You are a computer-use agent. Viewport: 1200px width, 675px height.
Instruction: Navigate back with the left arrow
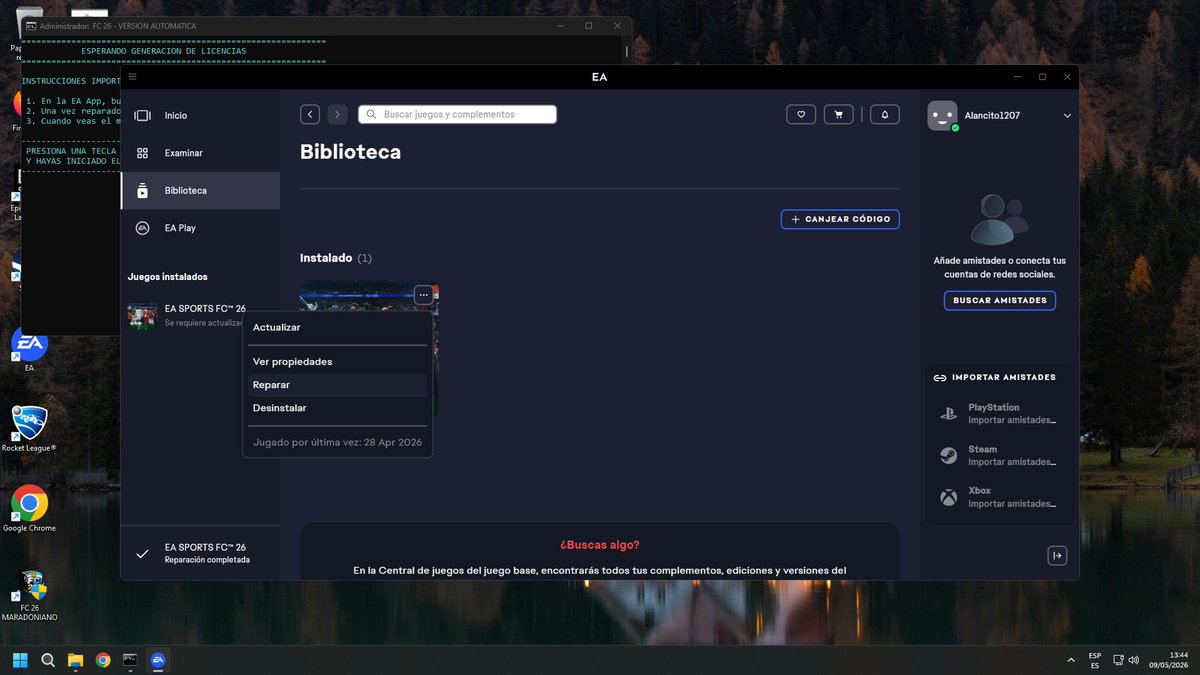(310, 115)
